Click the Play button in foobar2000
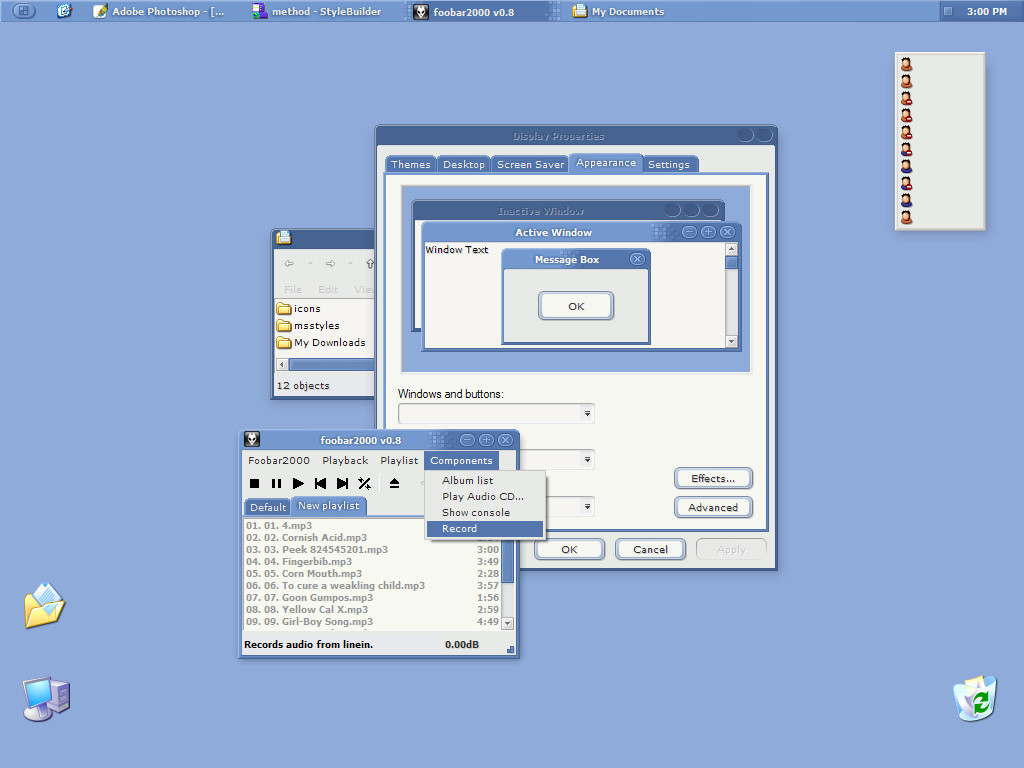 (x=298, y=484)
